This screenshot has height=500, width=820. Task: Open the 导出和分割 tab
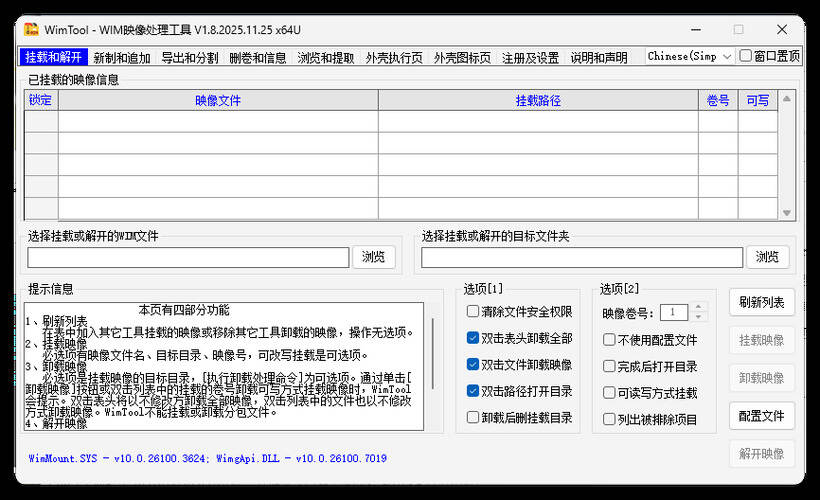tap(190, 58)
